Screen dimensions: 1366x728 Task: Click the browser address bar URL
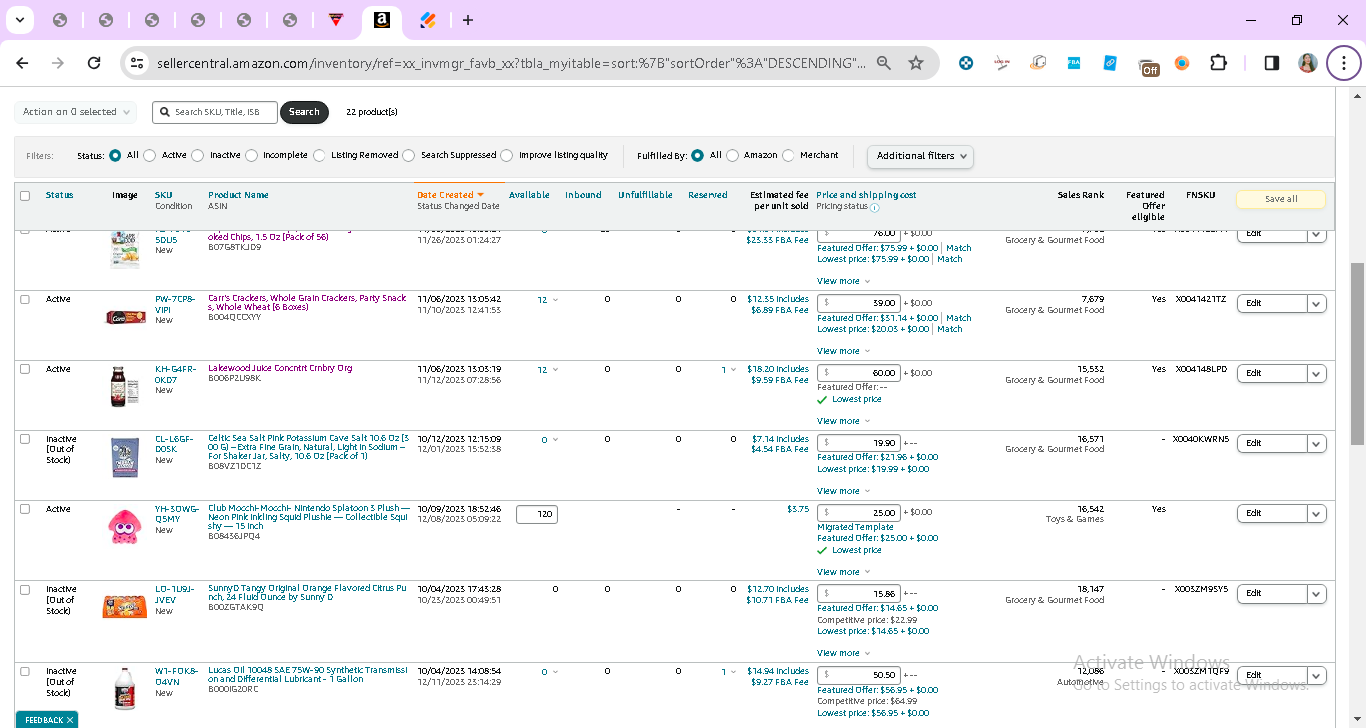pyautogui.click(x=511, y=63)
